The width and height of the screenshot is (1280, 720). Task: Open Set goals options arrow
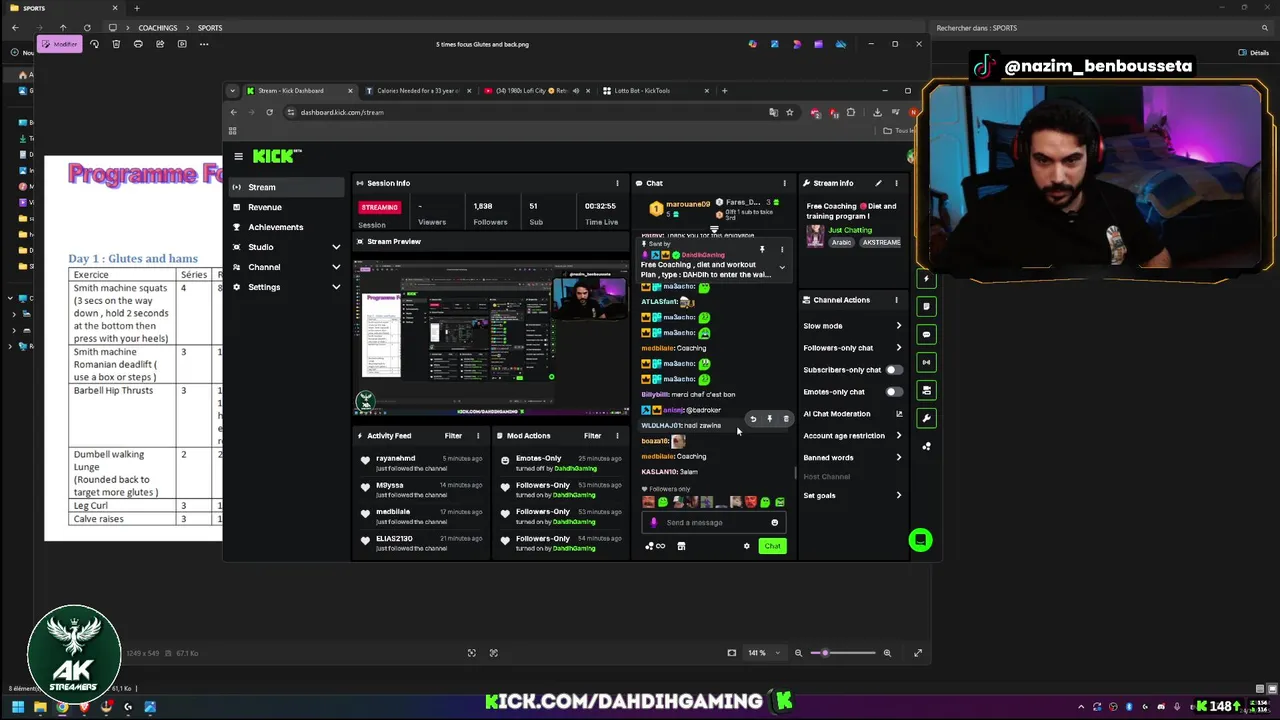[x=898, y=496]
